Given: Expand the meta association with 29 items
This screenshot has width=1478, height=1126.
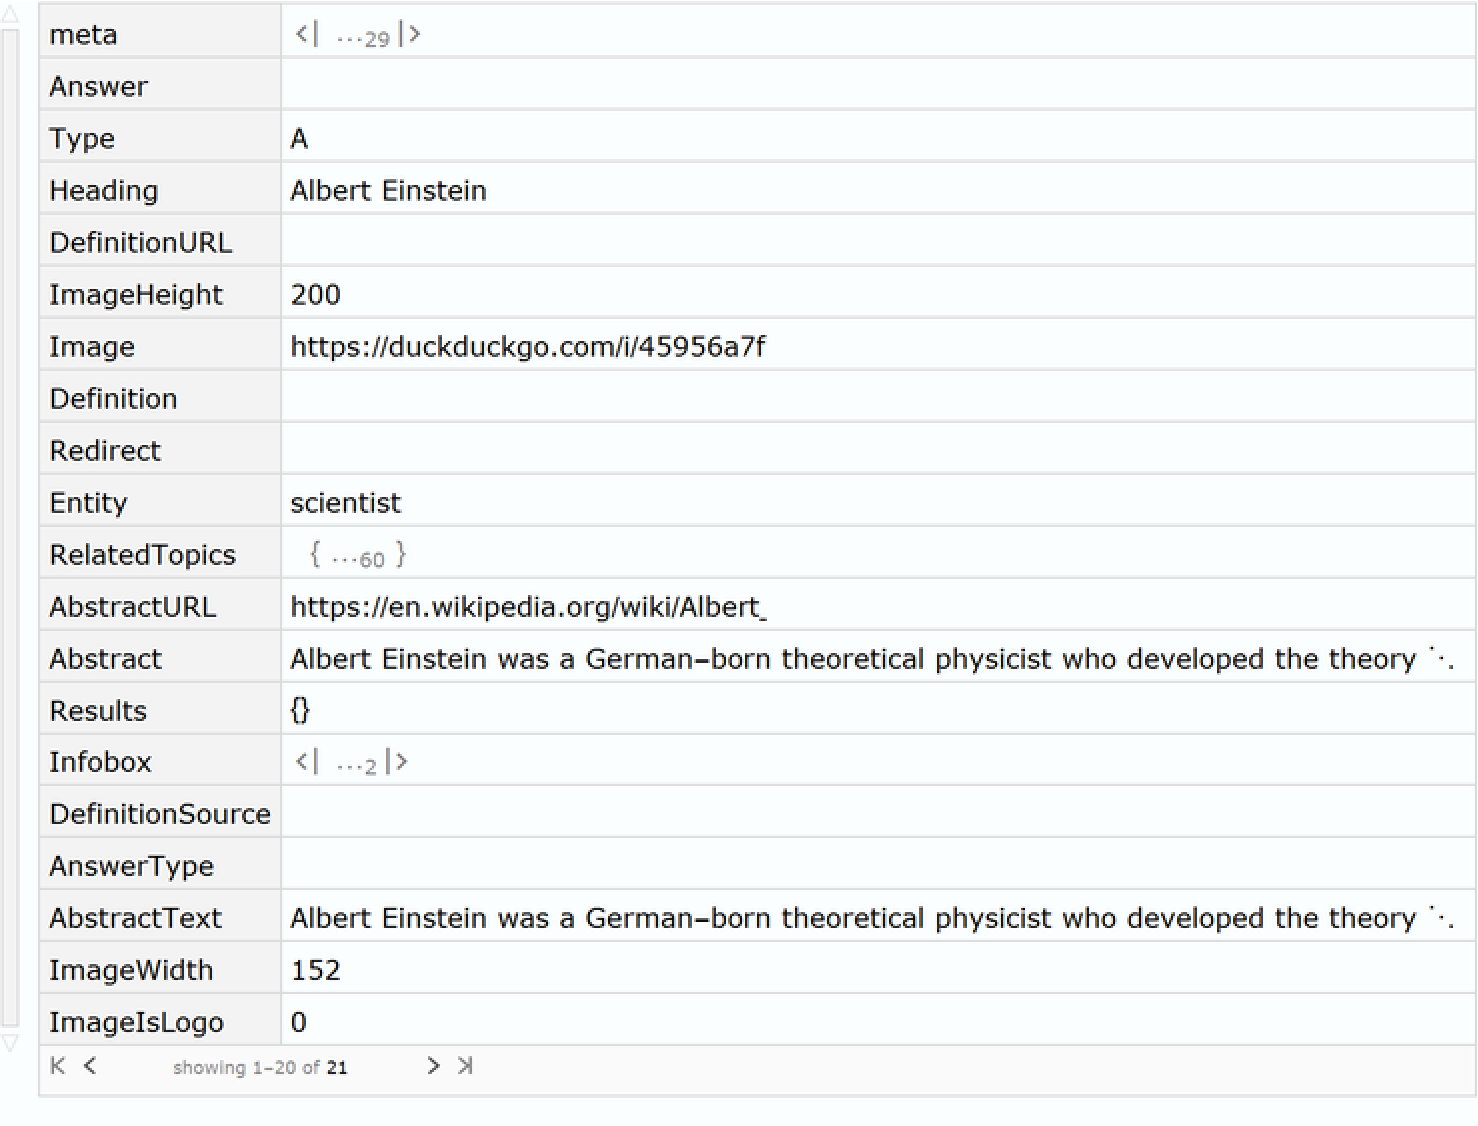Looking at the screenshot, I should 358,36.
